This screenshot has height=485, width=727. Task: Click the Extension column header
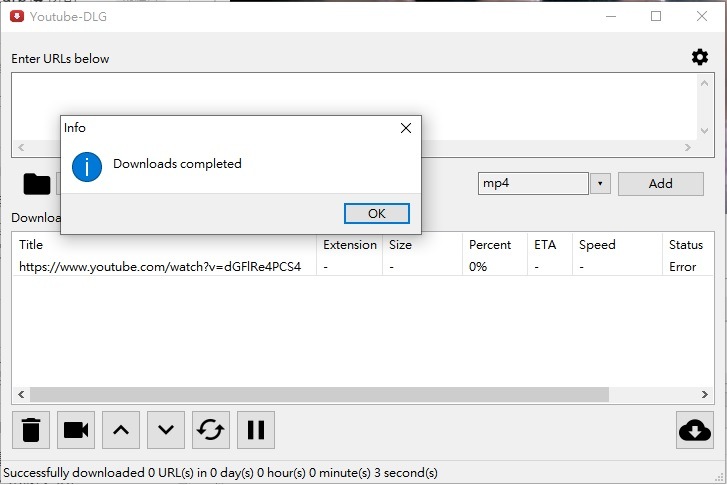pyautogui.click(x=350, y=244)
